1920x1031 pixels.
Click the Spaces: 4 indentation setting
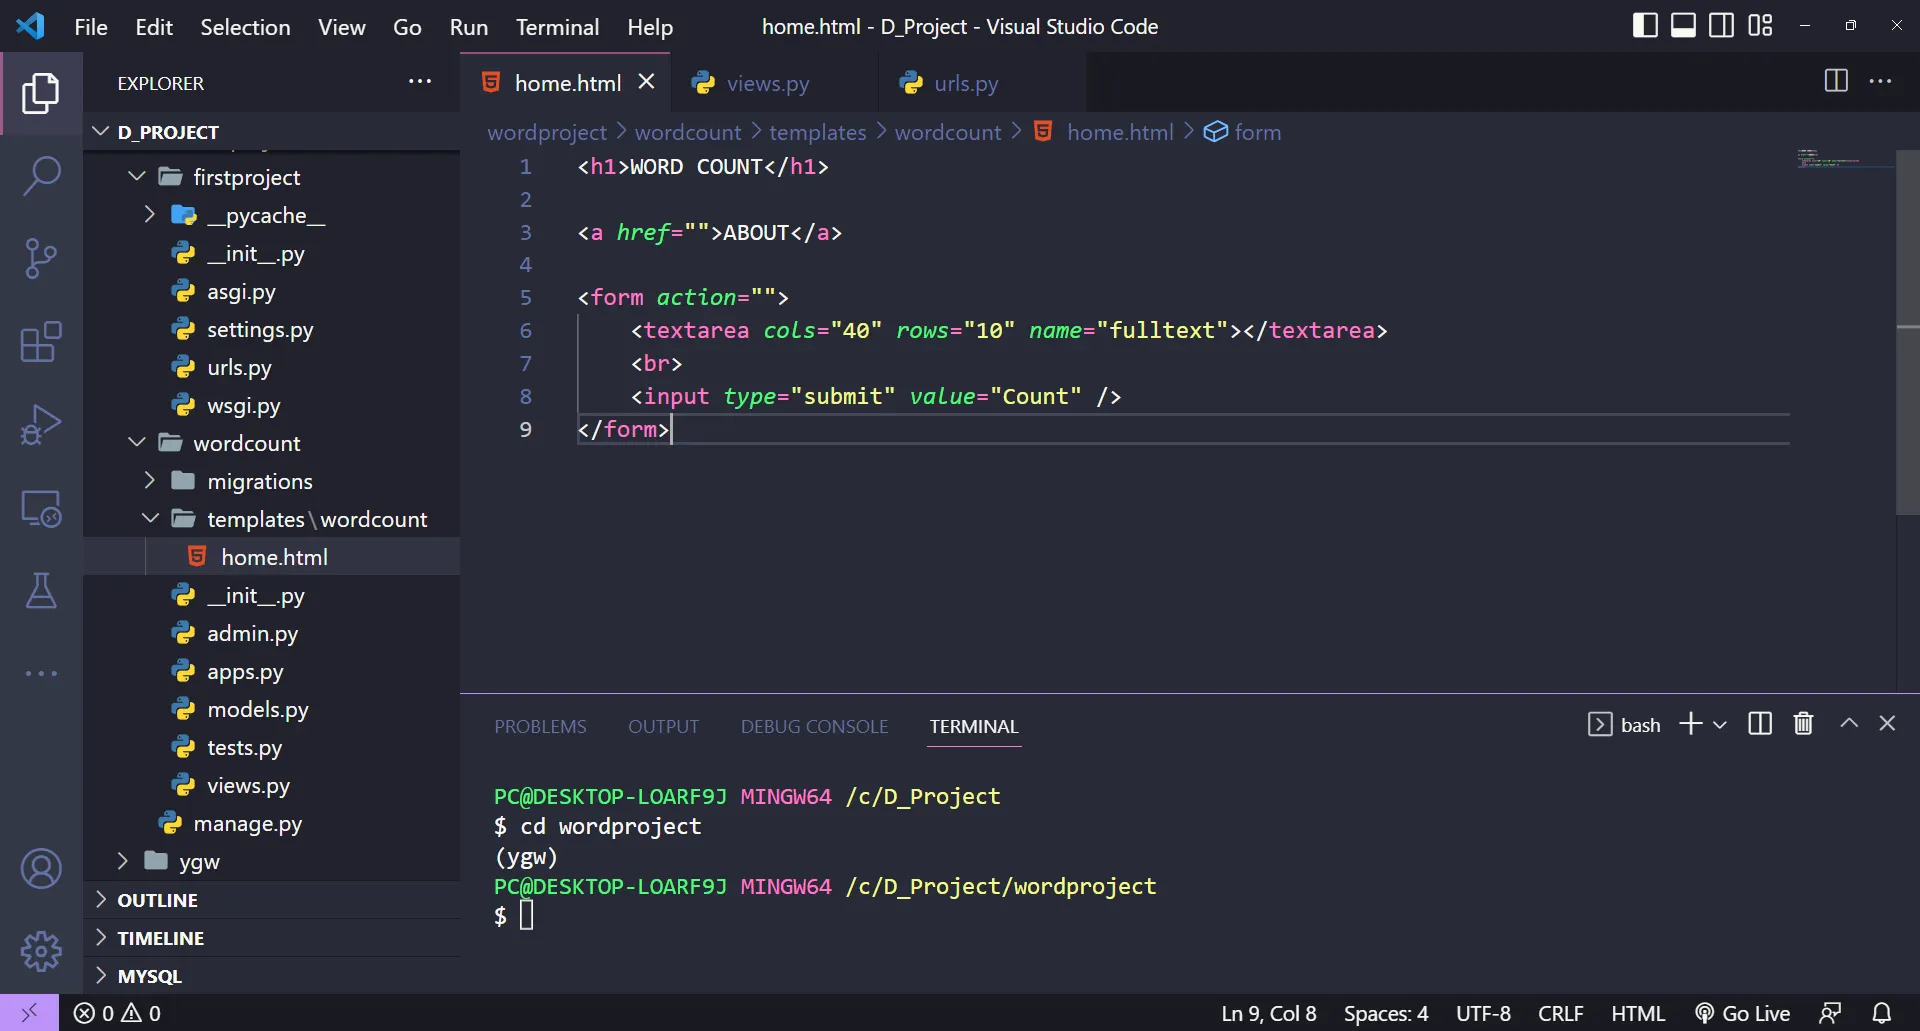[1385, 1013]
